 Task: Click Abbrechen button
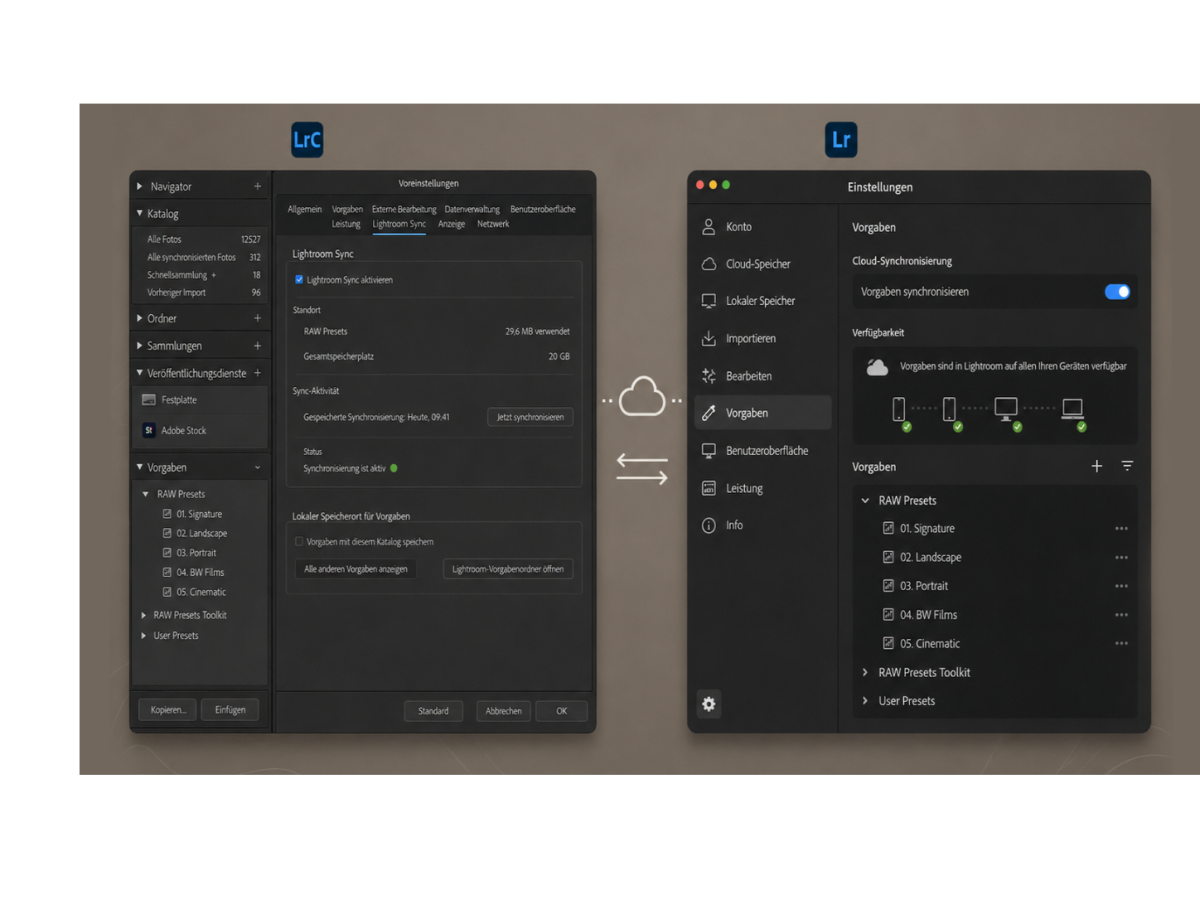[x=503, y=711]
